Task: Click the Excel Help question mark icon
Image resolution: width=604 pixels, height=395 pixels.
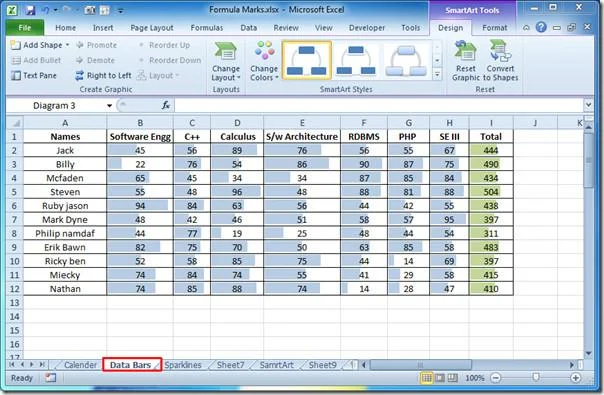Action: [x=541, y=27]
